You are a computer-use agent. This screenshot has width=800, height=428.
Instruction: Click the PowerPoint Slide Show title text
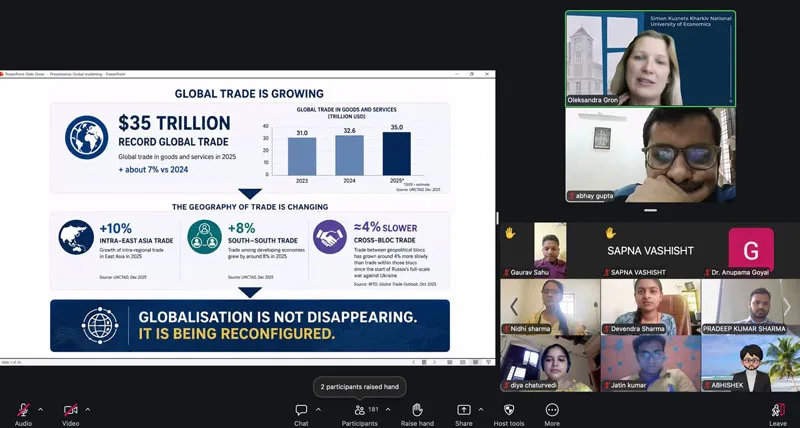pyautogui.click(x=65, y=74)
